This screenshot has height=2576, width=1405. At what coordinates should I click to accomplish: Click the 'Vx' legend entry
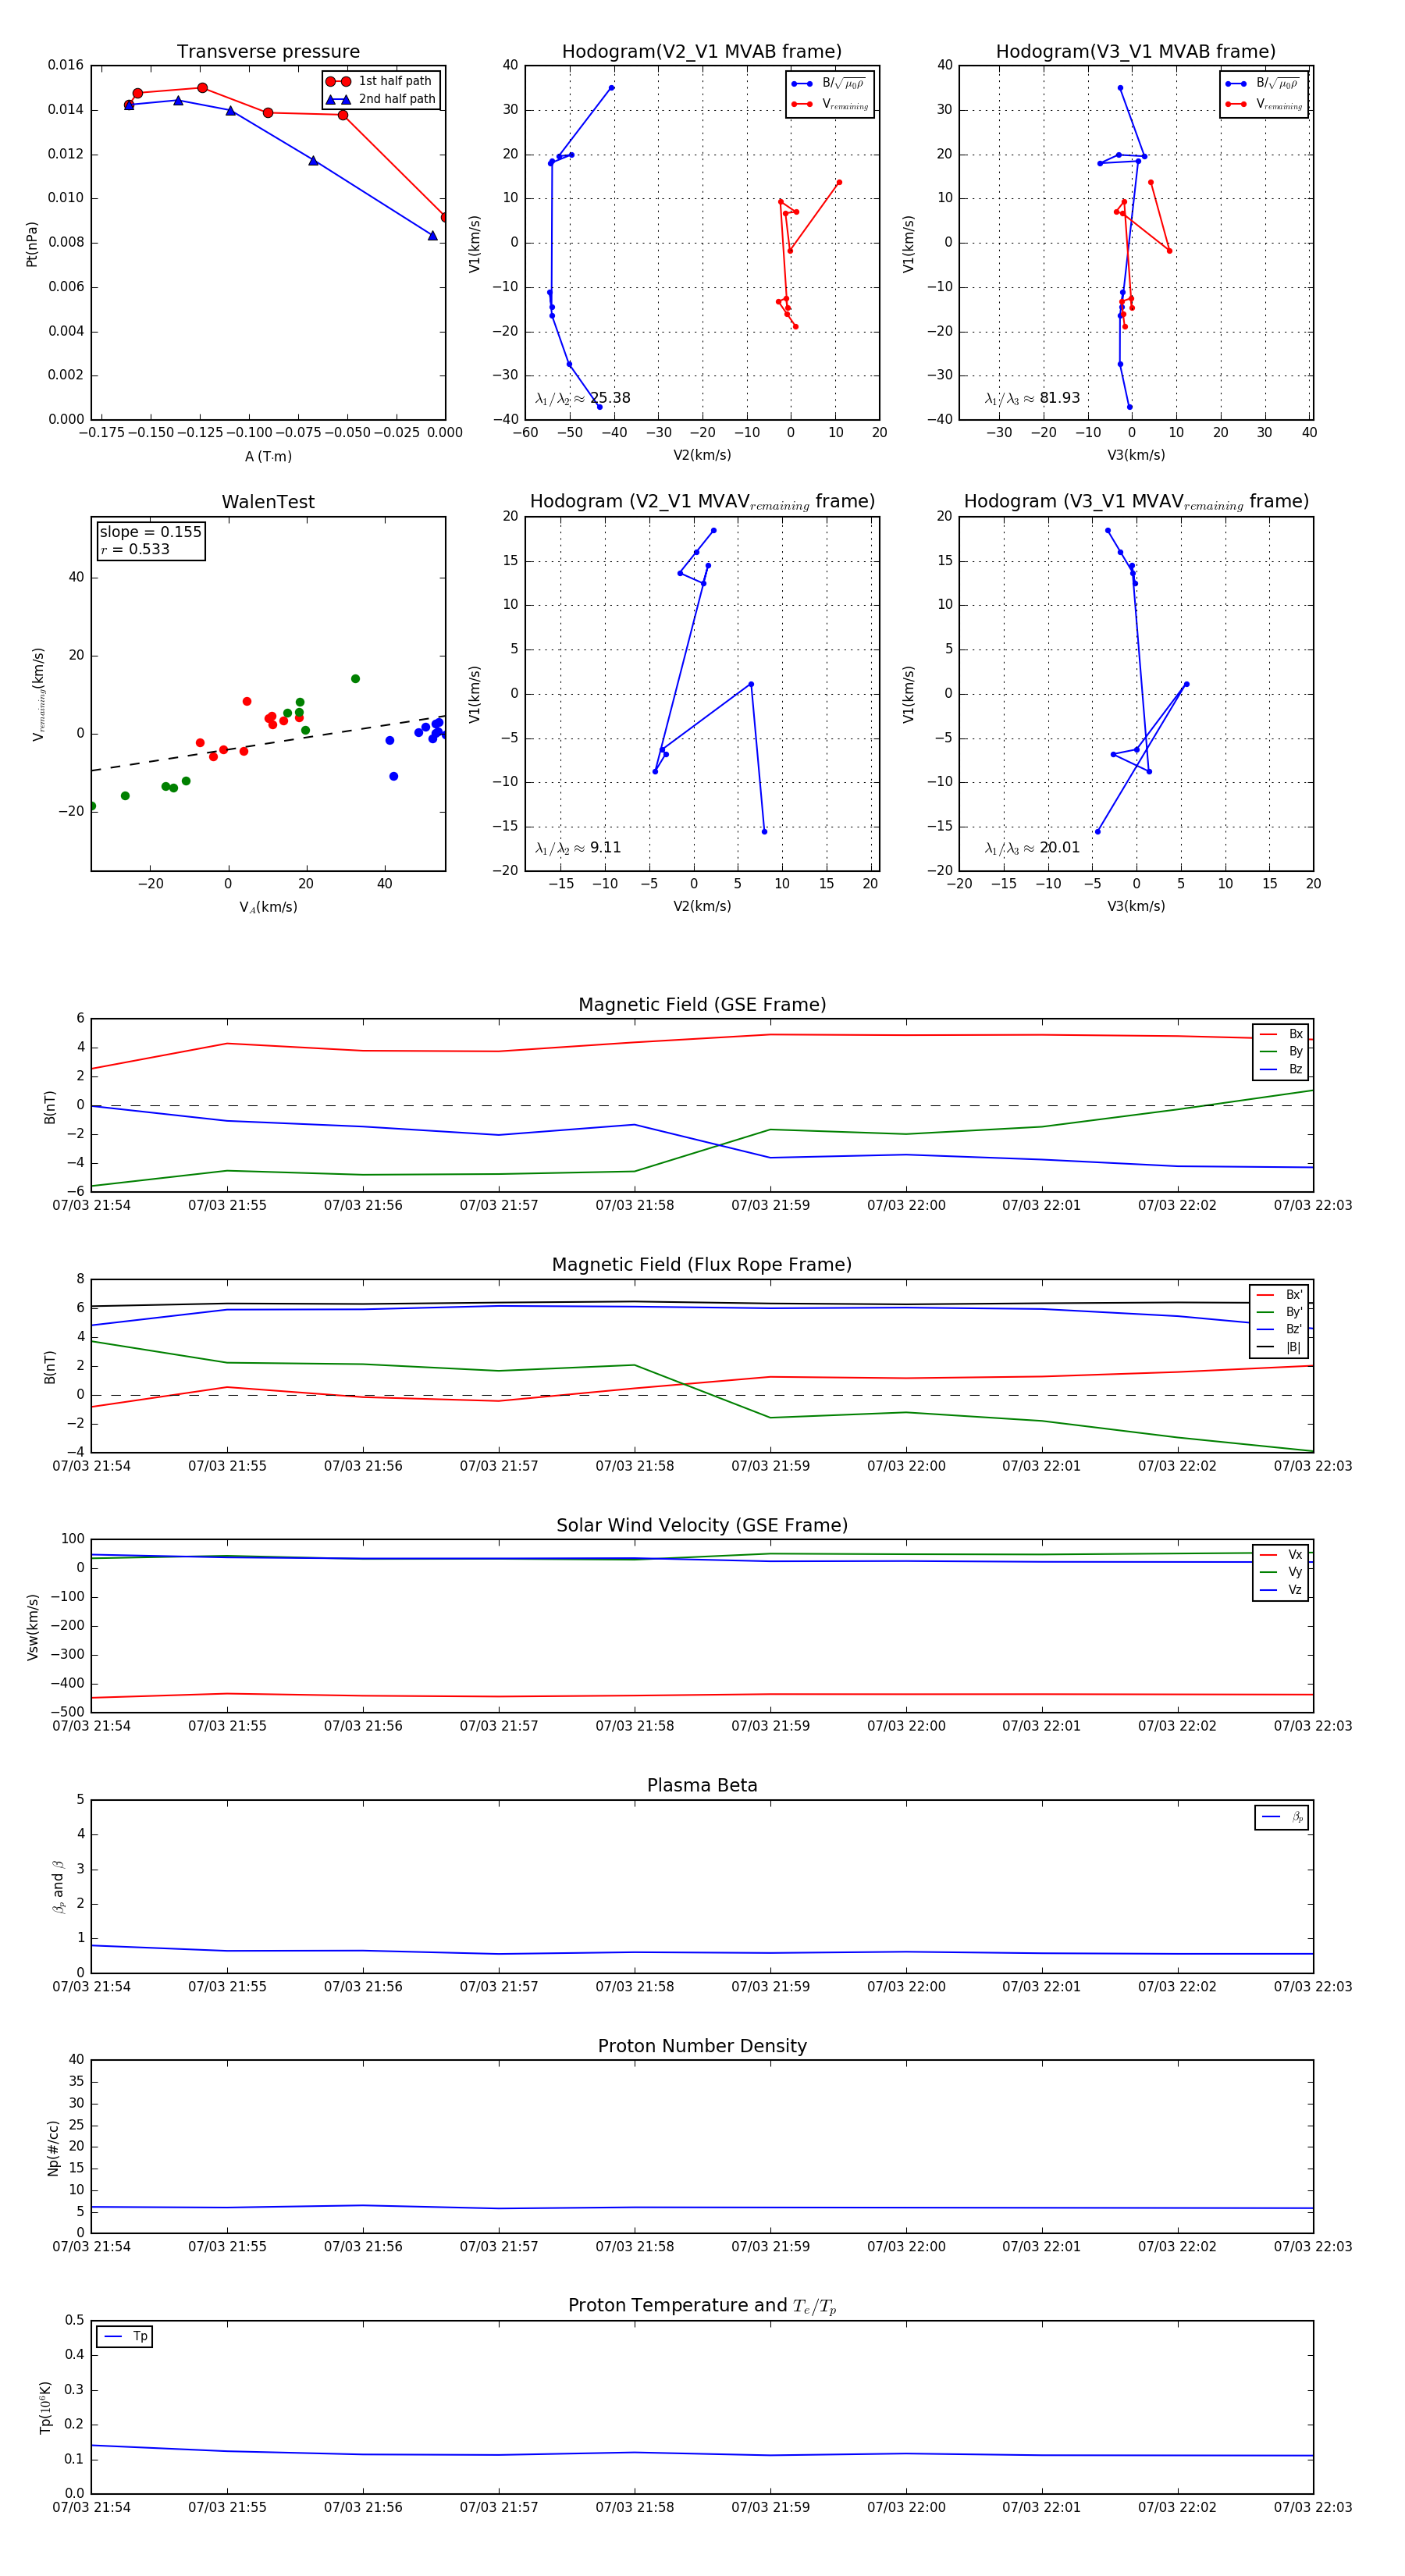[1281, 1555]
